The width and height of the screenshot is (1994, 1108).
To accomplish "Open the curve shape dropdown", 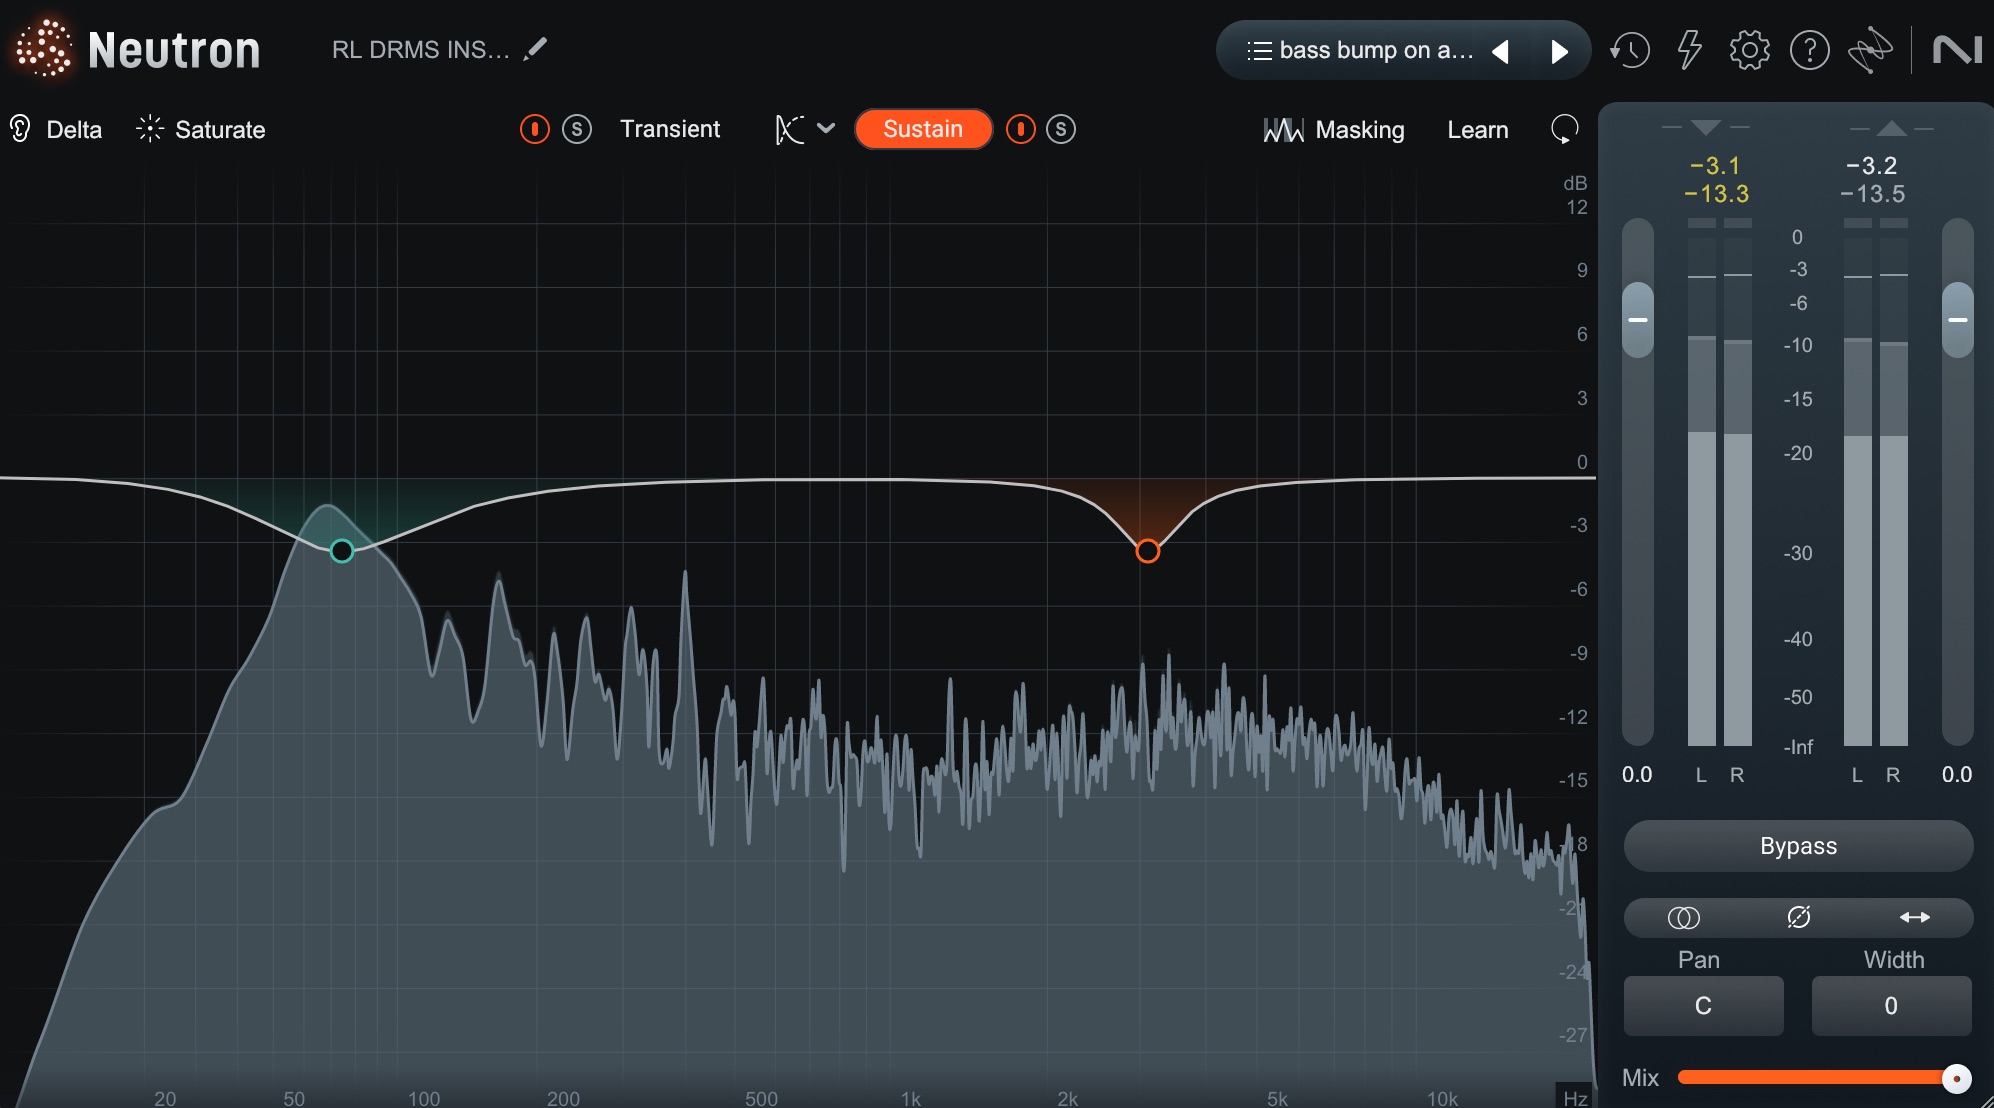I will (x=806, y=129).
